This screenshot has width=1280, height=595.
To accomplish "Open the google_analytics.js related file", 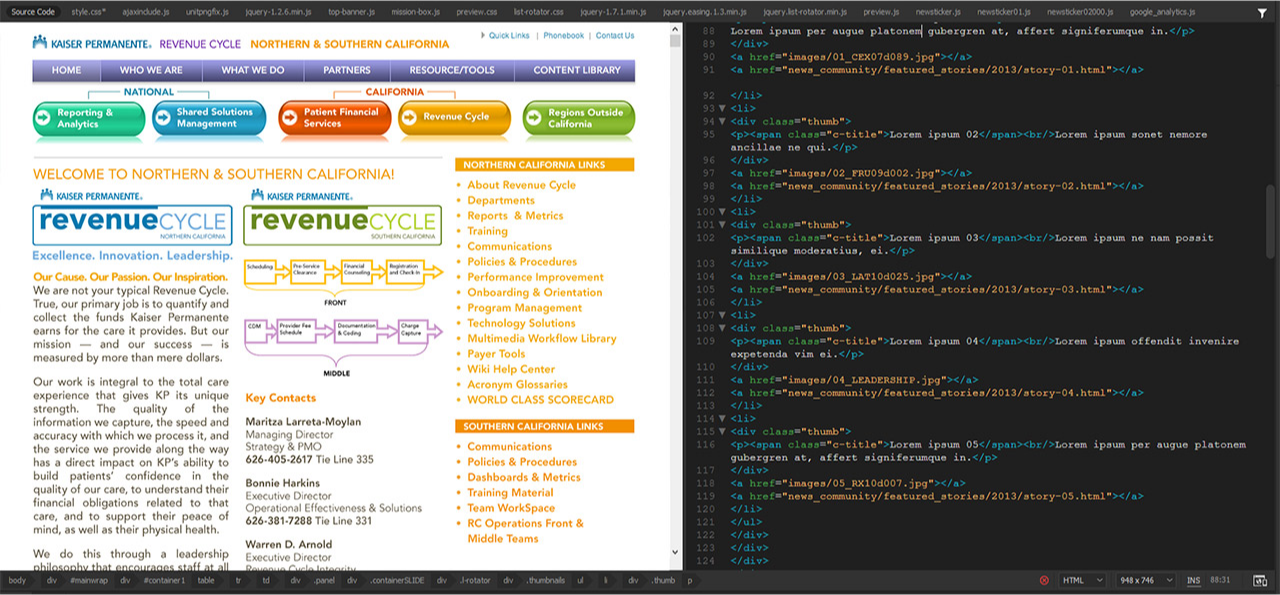I will pos(1162,12).
